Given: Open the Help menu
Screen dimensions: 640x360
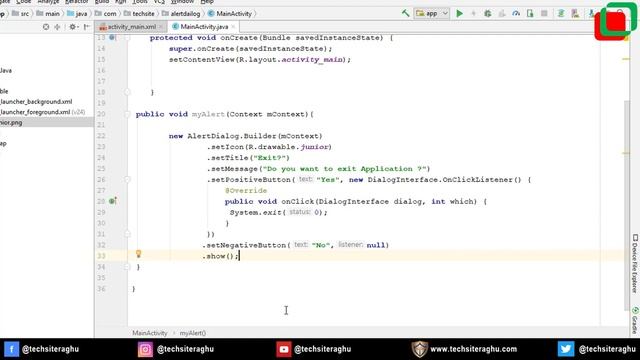Looking at the screenshot, I should pyautogui.click(x=207, y=2).
